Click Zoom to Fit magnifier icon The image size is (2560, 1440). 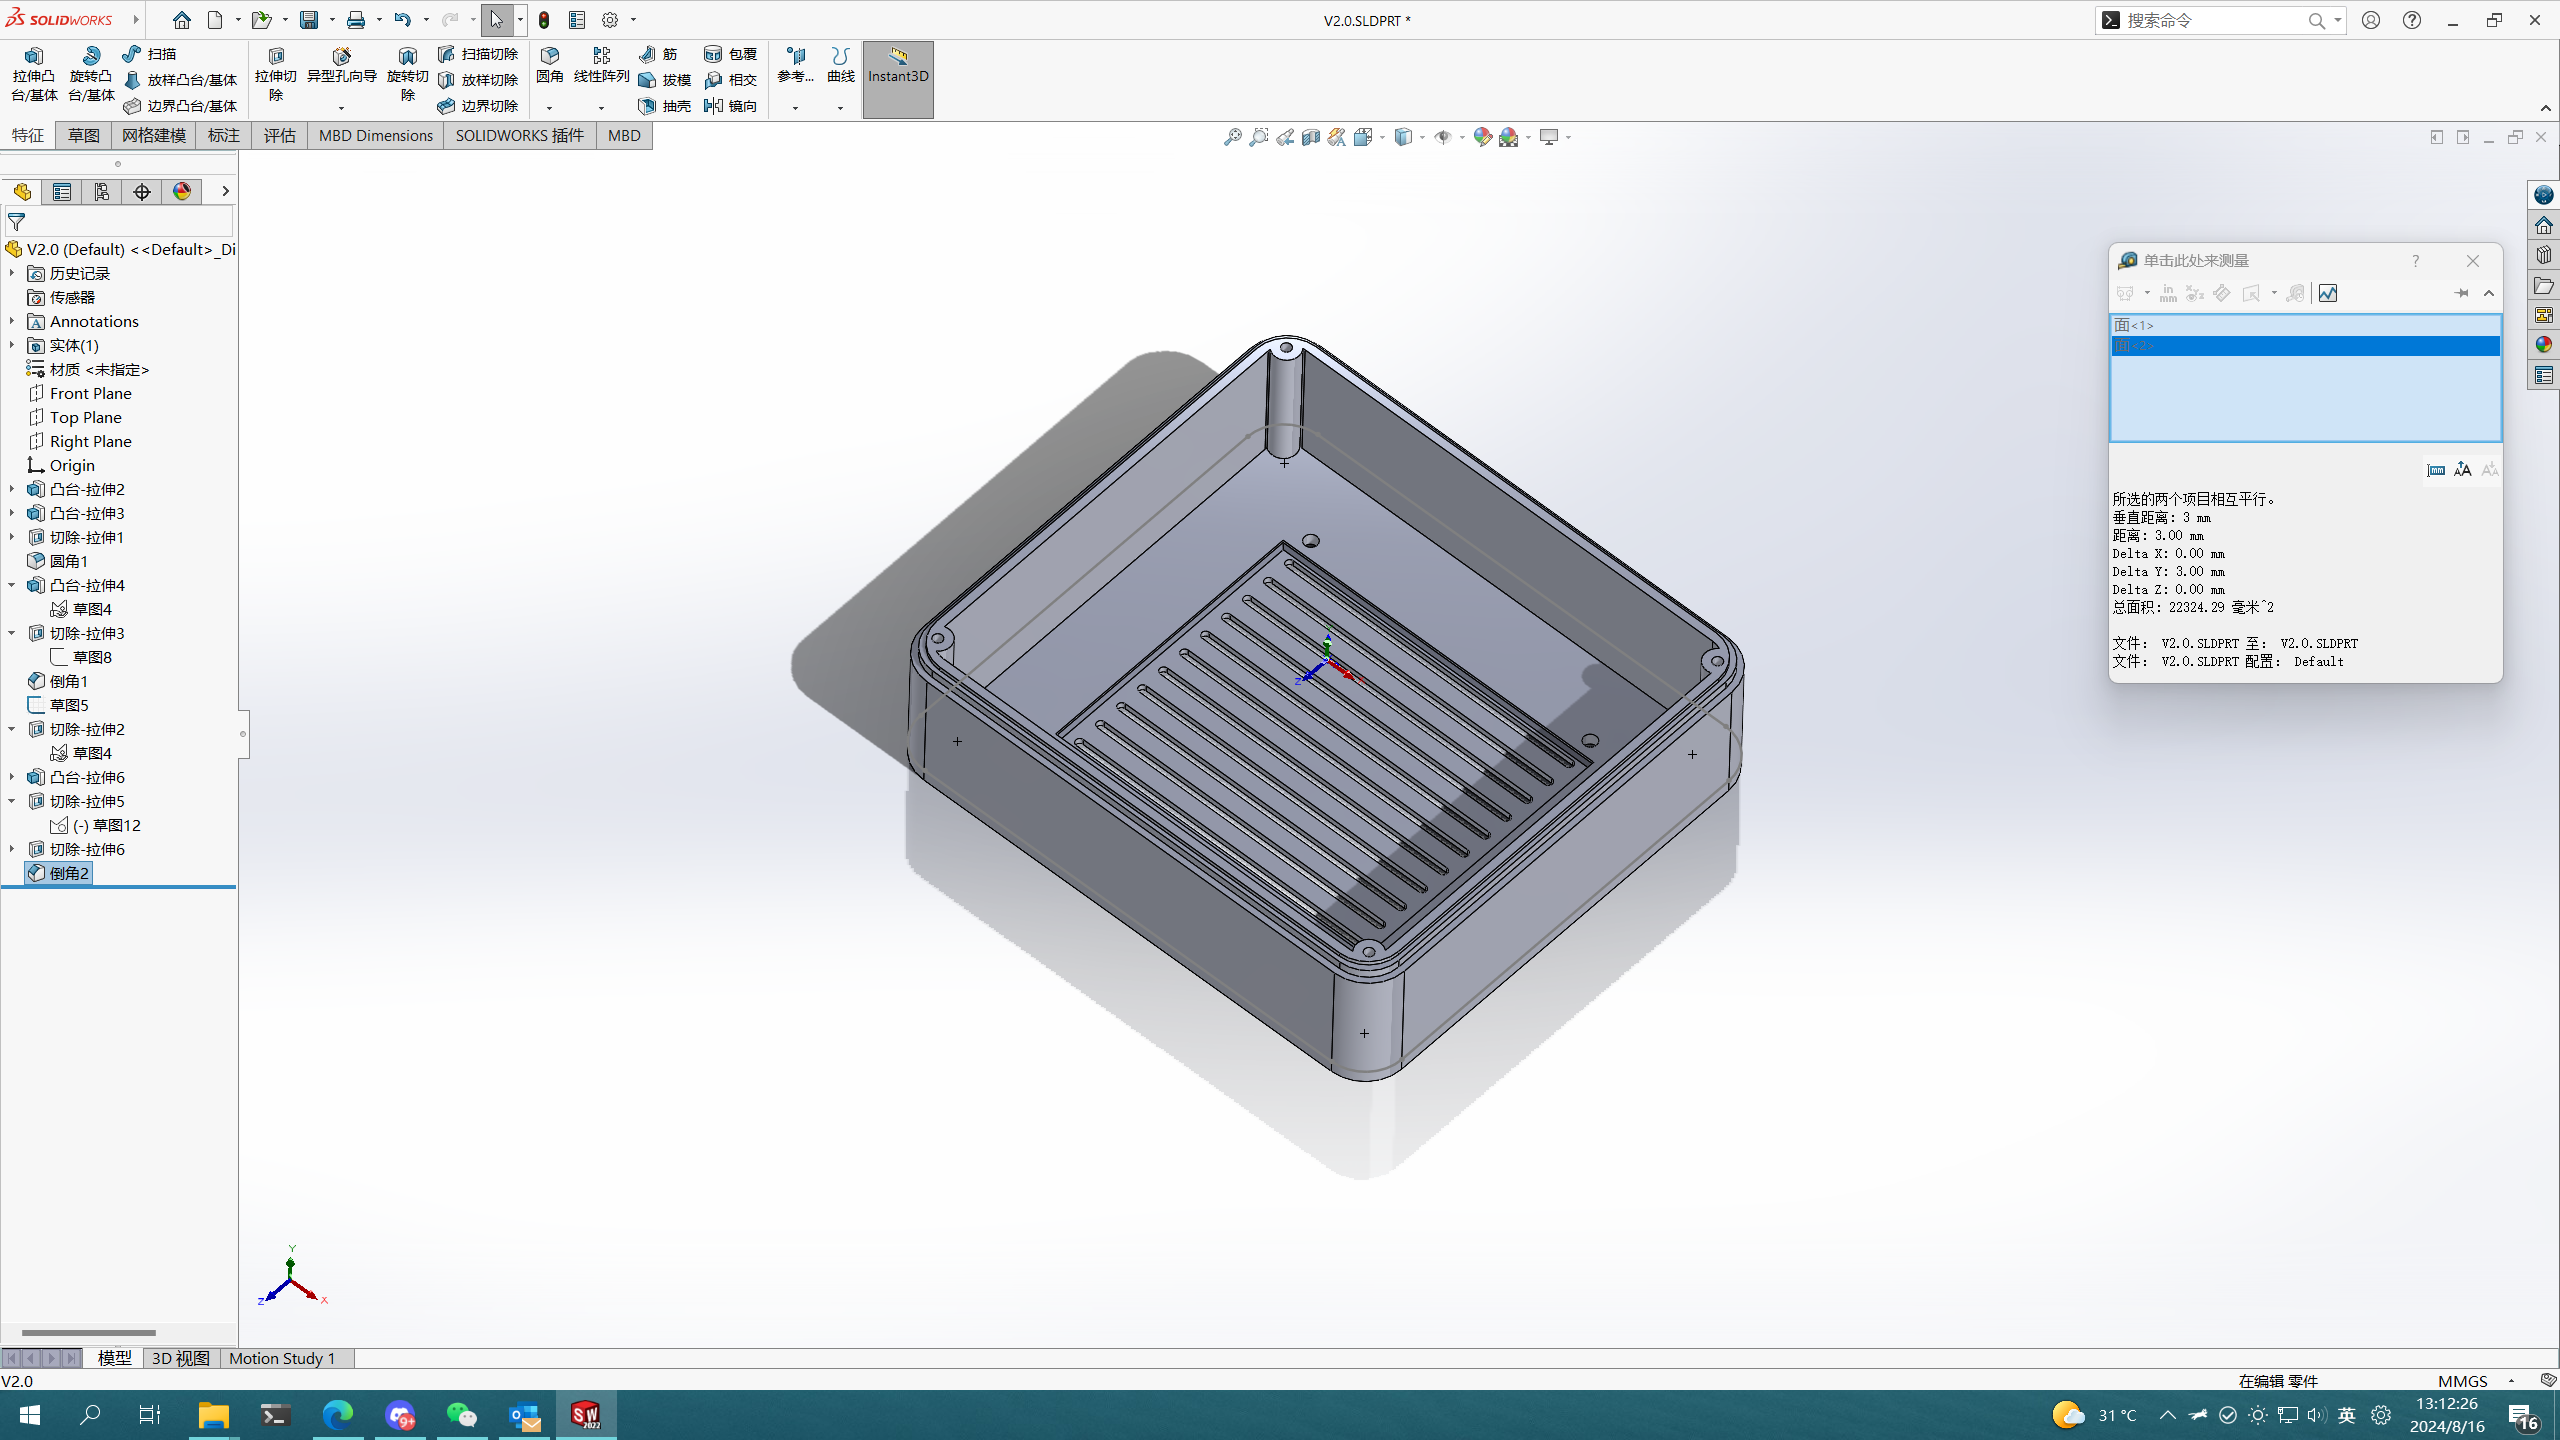[1232, 137]
